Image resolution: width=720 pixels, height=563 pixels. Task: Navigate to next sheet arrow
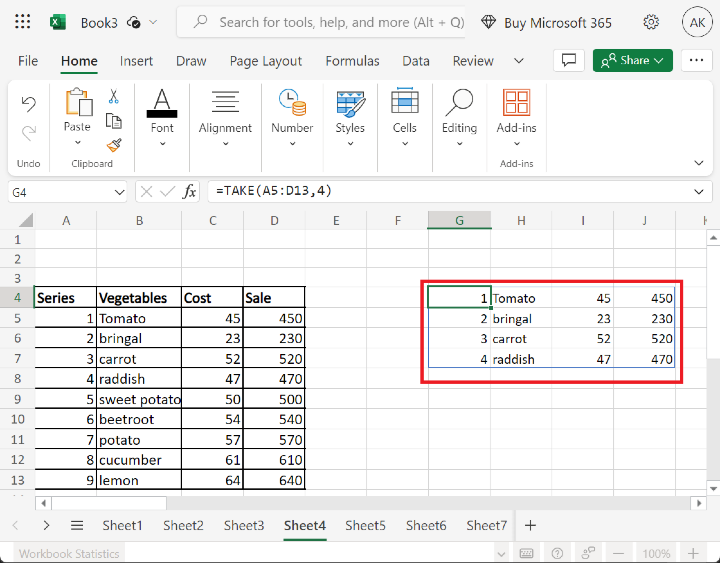[46, 525]
